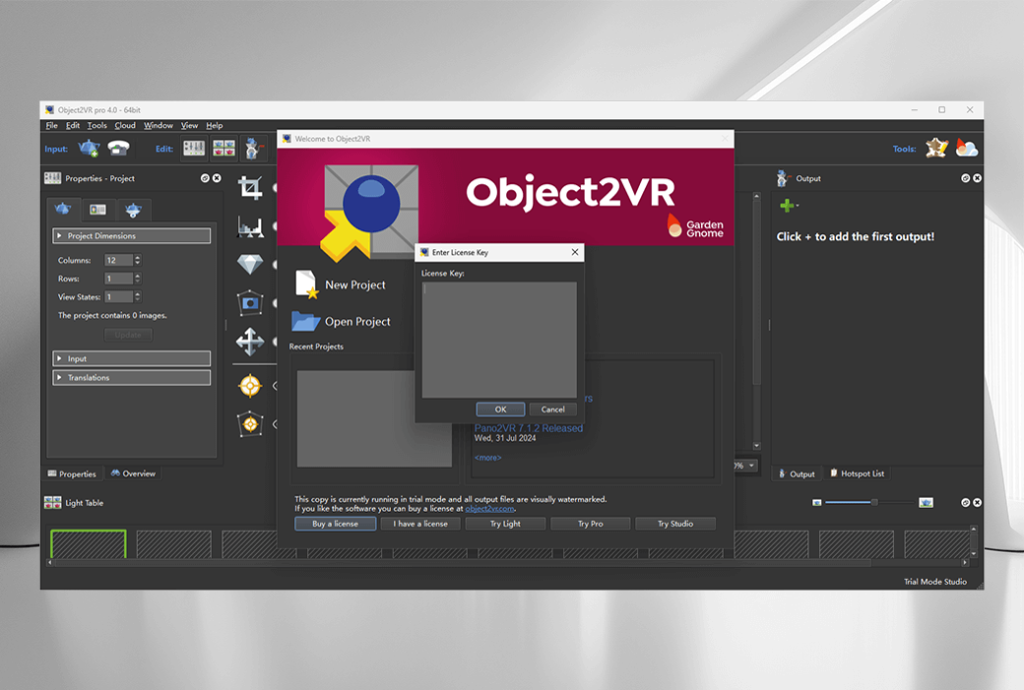Open the Pano2VR 7.1.2 Released link
Screen dimensions: 1024x690
(x=528, y=428)
